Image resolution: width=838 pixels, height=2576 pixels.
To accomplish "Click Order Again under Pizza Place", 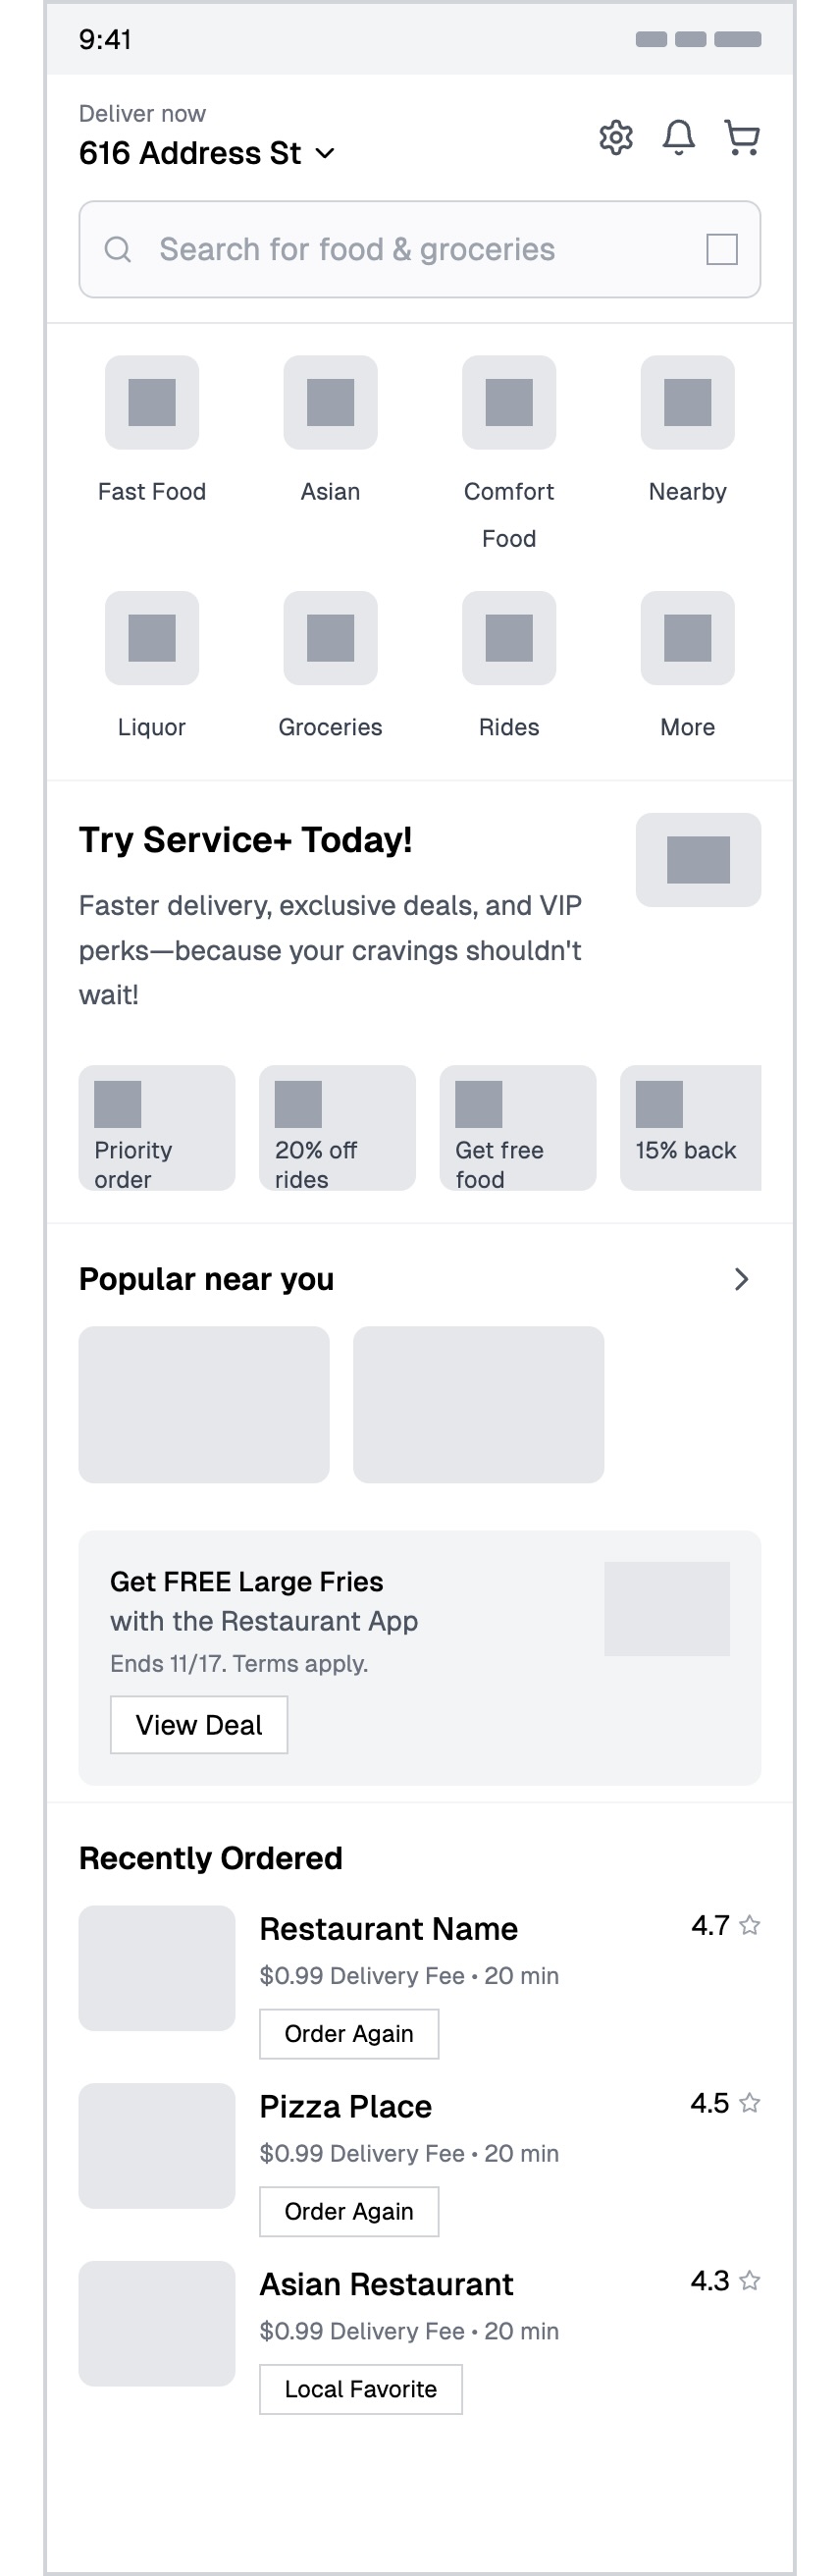I will tap(349, 2211).
